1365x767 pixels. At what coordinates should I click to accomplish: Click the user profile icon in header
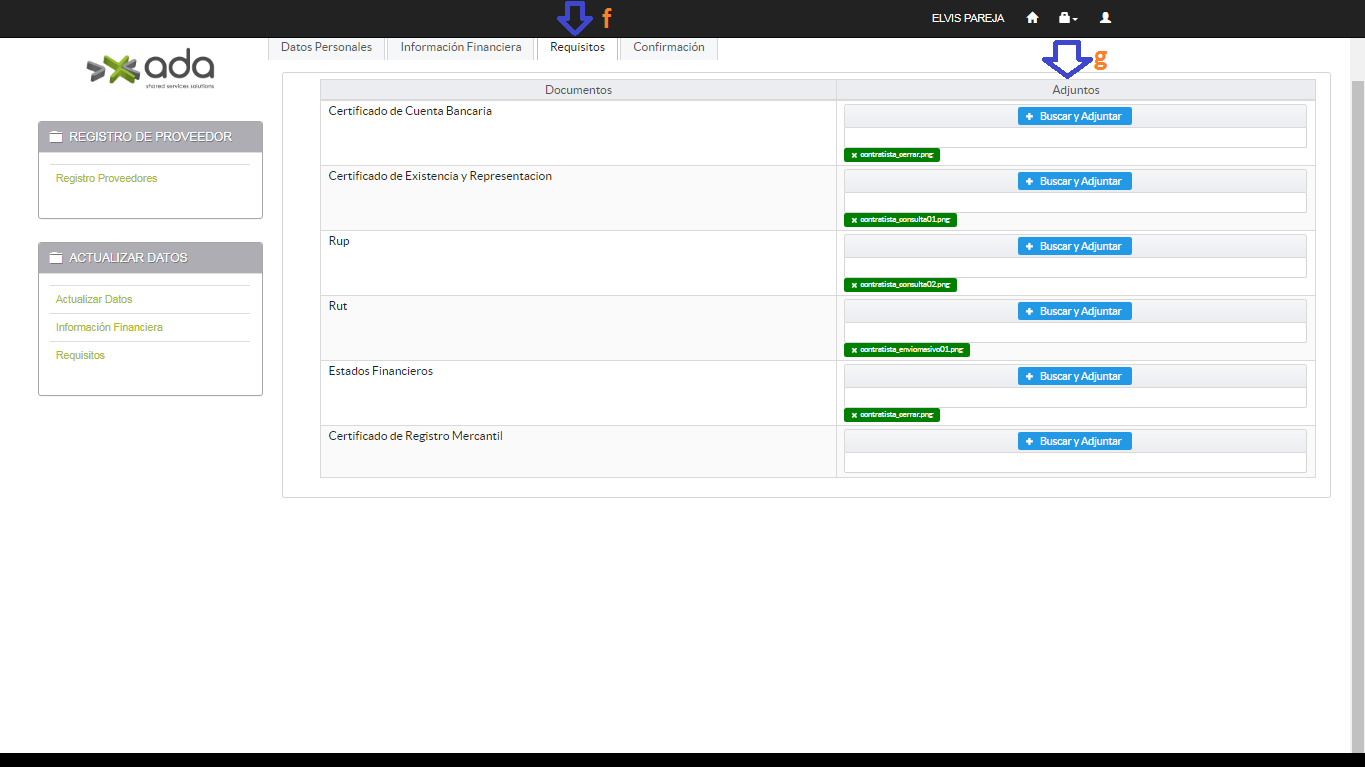(x=1105, y=18)
